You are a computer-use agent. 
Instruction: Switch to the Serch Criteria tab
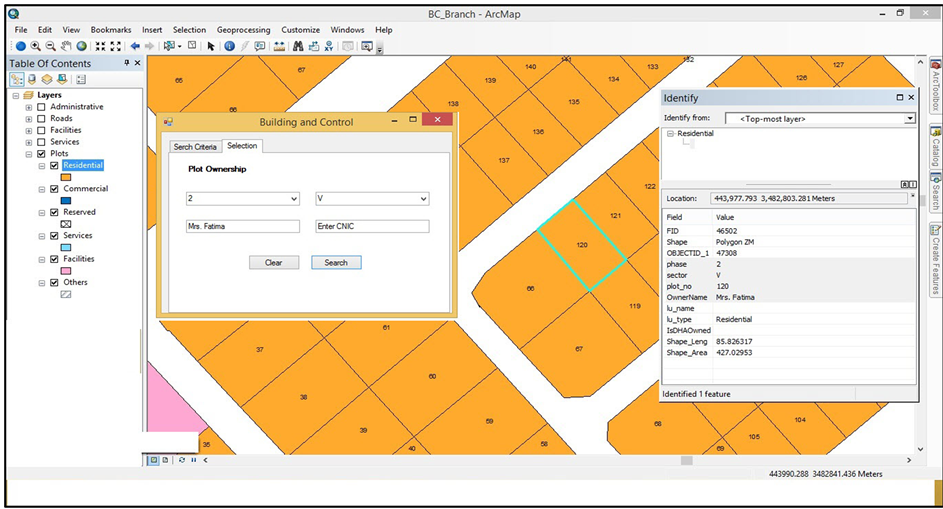click(x=195, y=147)
